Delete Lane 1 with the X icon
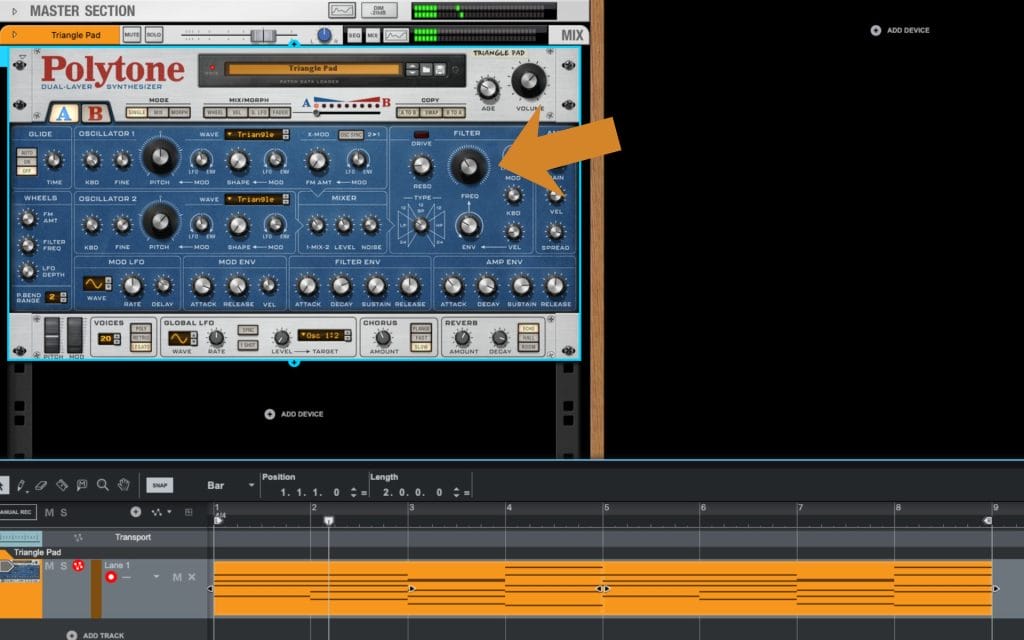 (192, 577)
